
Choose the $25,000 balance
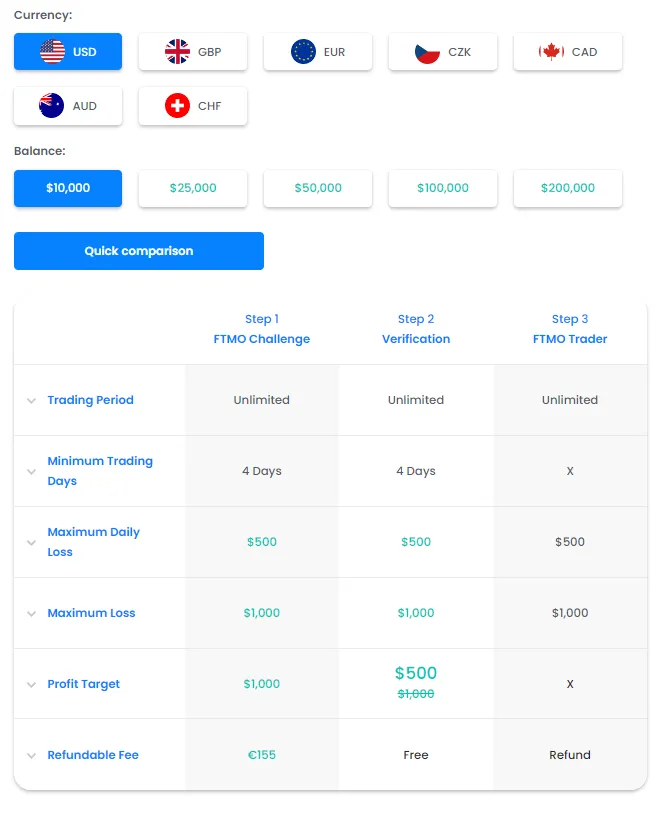[193, 188]
